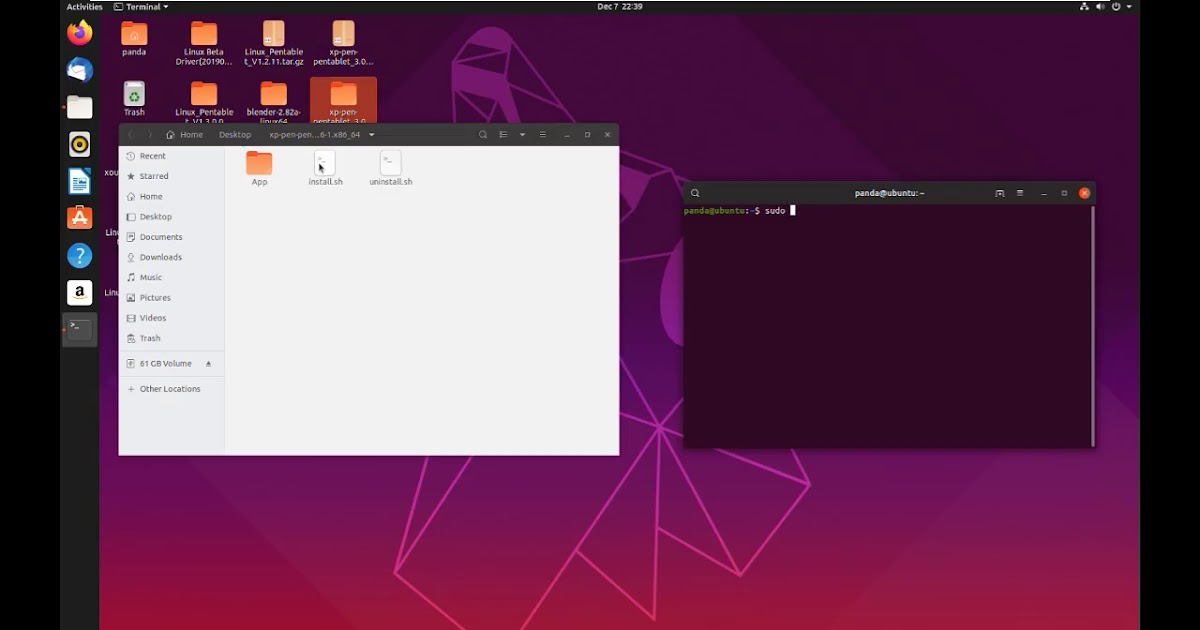Select the highlighted xp-pen-pentablet desktop folder
Screen dimensions: 1200x630
point(343,102)
